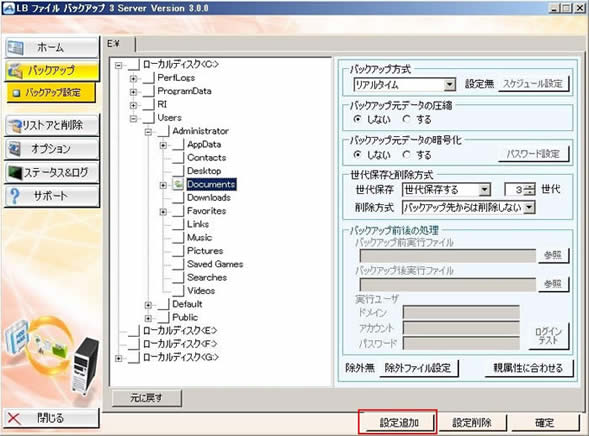
Task: Expand the ローカルディスク<G:> node
Action: (x=119, y=358)
